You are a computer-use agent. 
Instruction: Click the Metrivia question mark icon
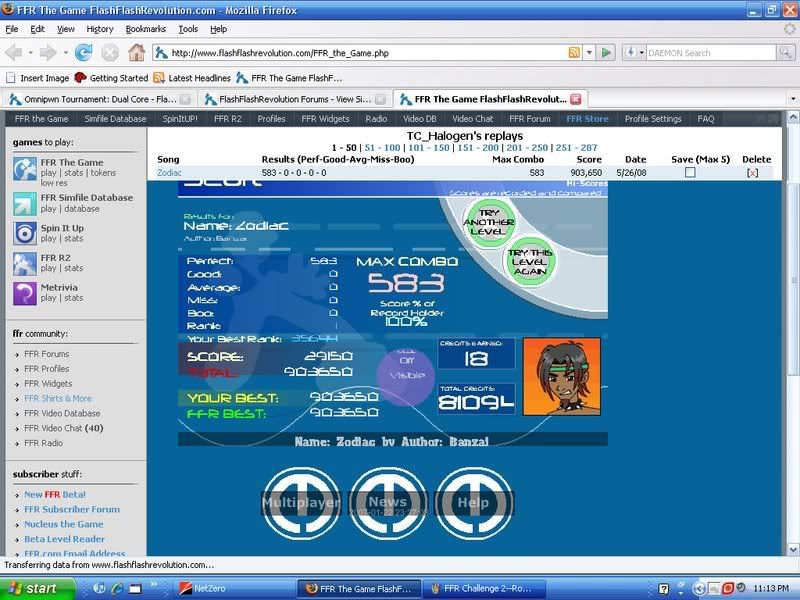click(x=25, y=292)
